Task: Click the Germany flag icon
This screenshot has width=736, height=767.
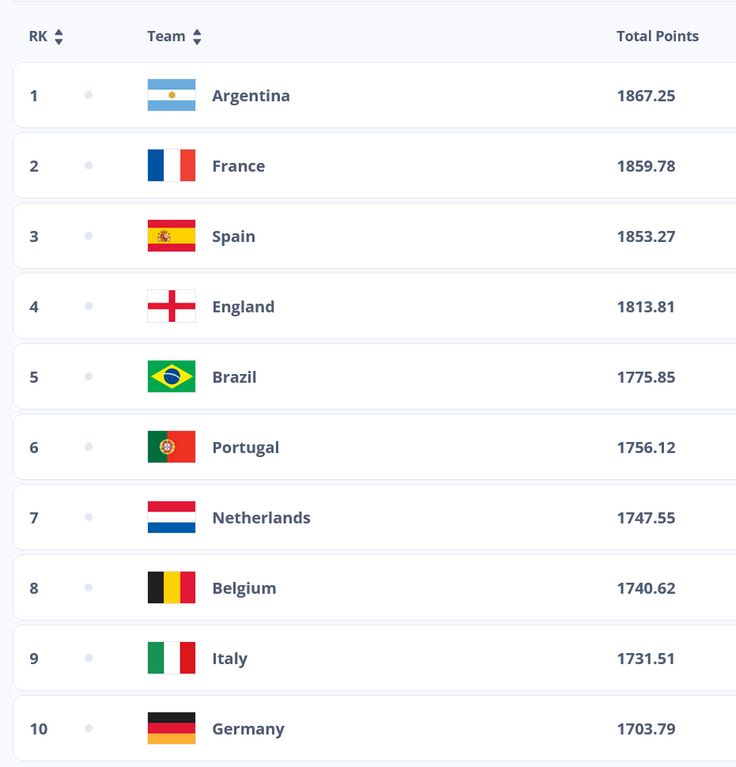Action: (x=172, y=728)
